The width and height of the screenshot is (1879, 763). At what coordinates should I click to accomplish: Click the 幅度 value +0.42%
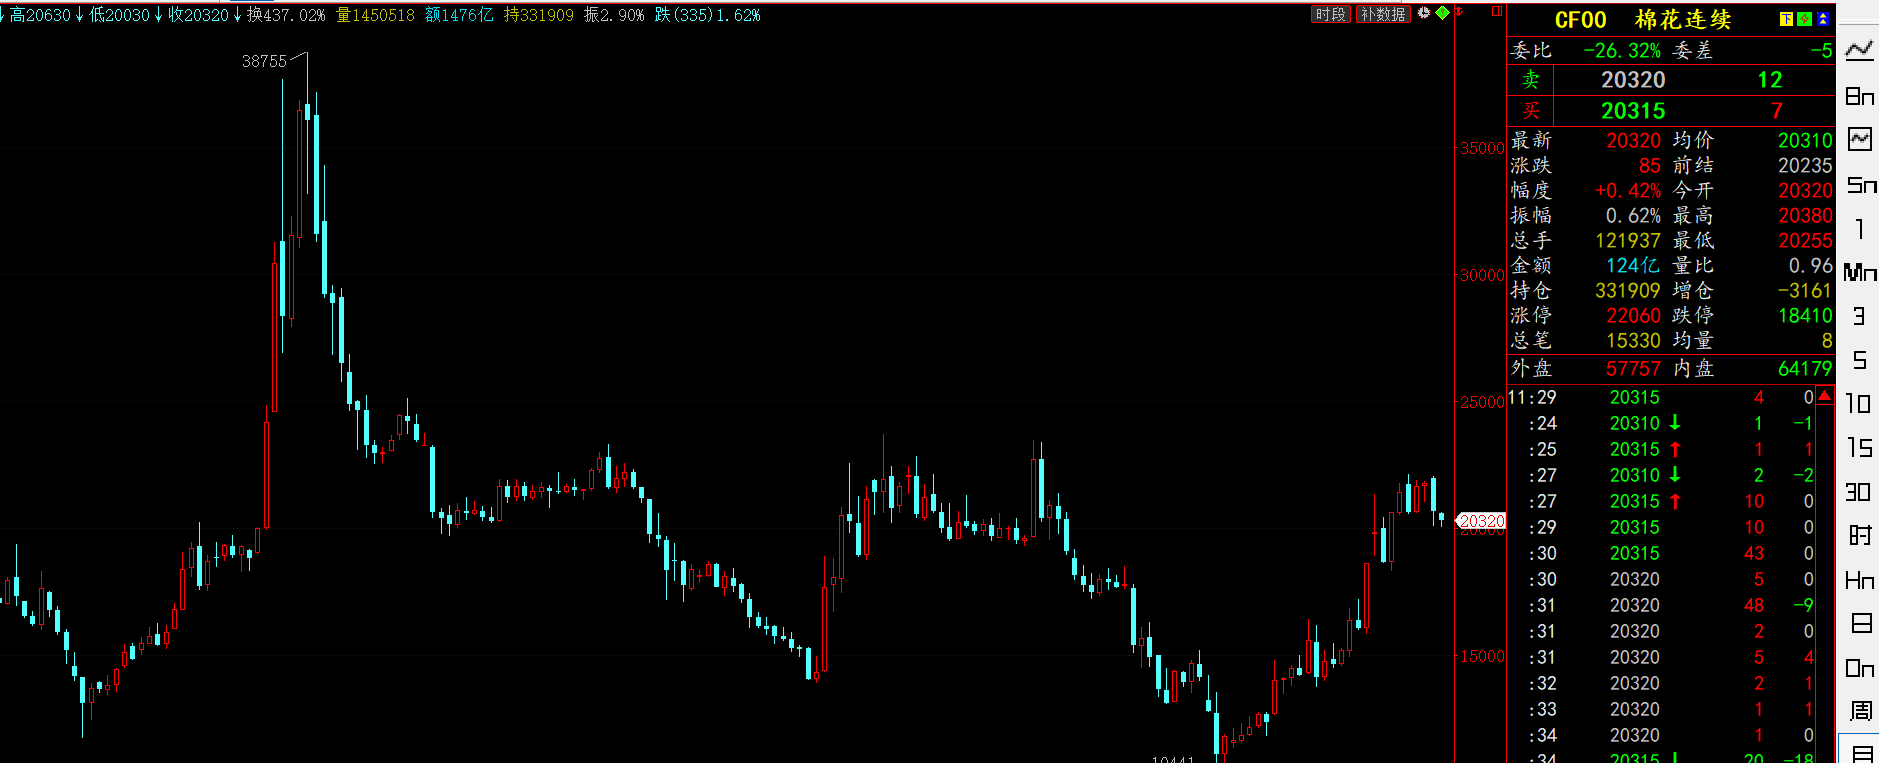point(1628,191)
